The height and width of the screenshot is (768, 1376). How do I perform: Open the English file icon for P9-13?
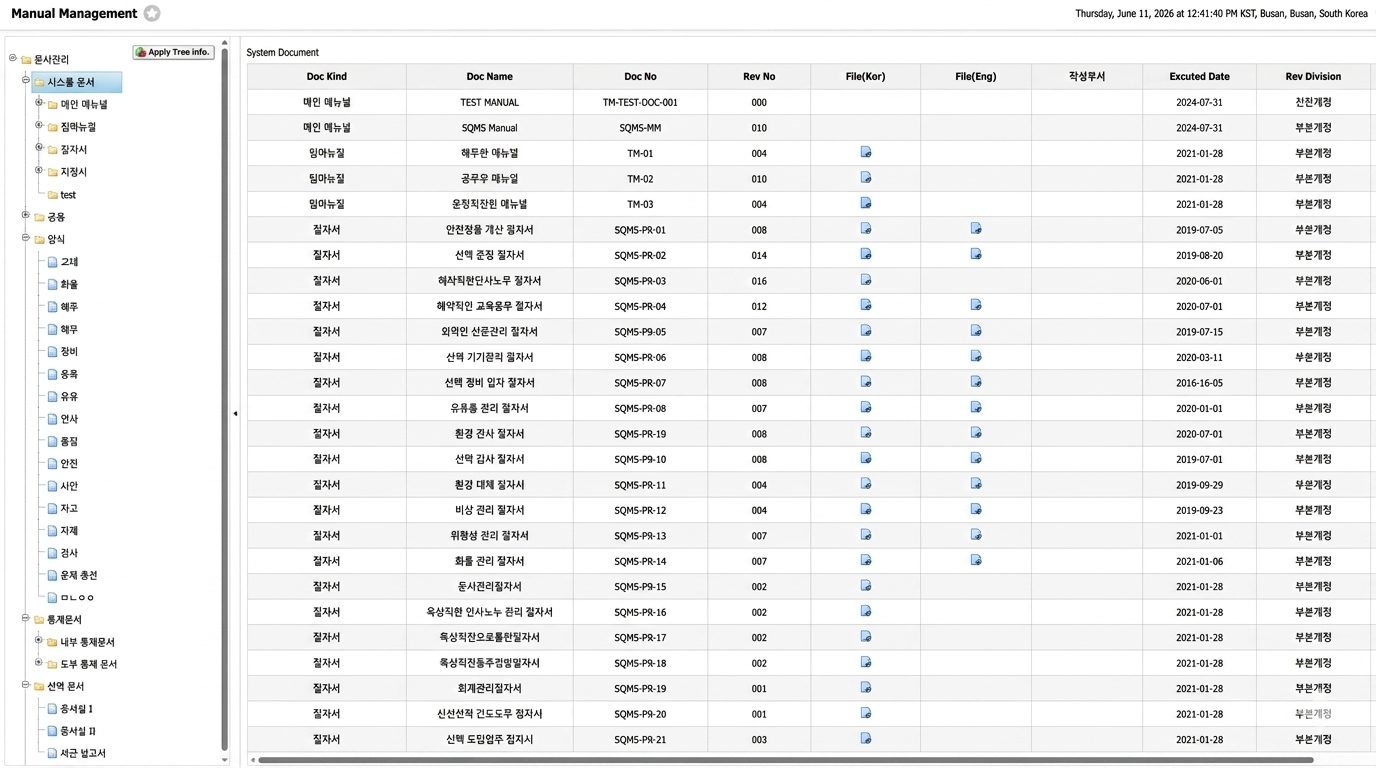click(976, 535)
